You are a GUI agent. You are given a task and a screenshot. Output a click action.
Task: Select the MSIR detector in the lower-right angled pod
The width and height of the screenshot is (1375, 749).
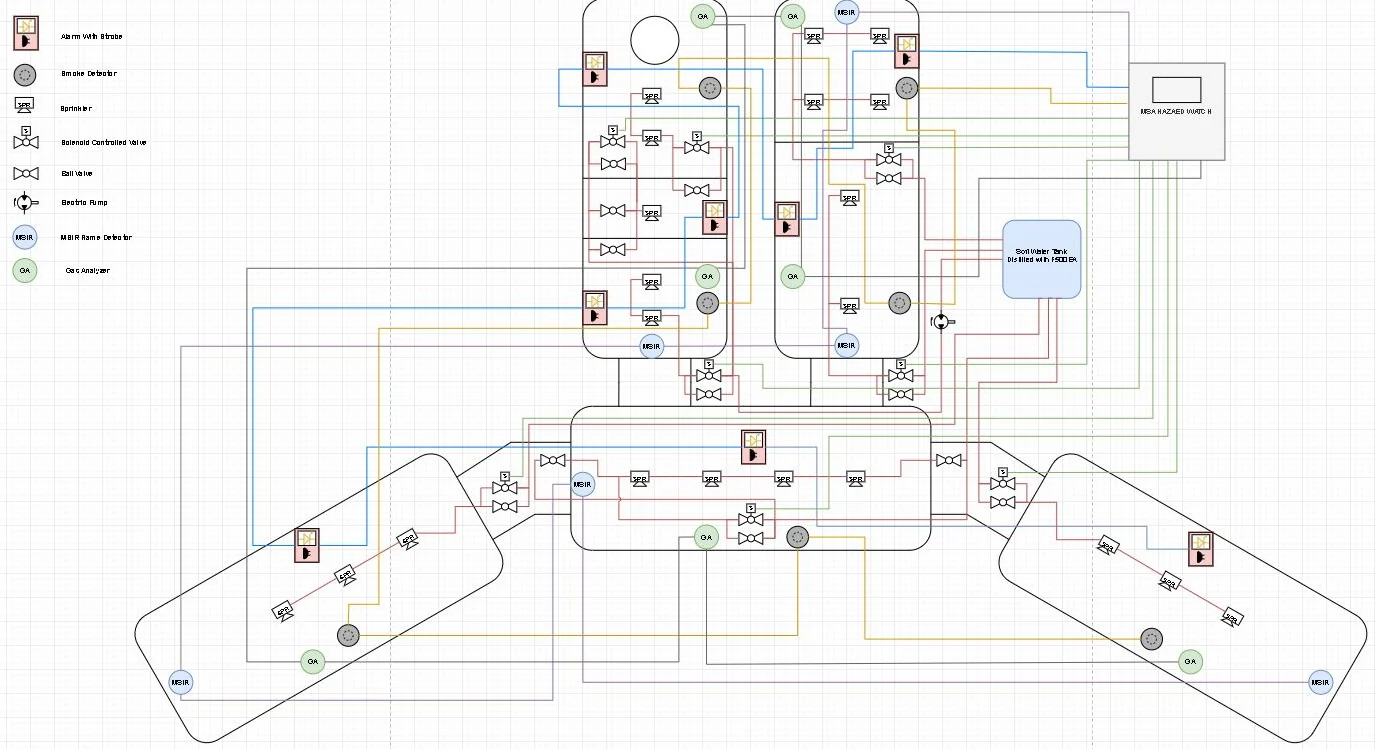[x=1321, y=683]
